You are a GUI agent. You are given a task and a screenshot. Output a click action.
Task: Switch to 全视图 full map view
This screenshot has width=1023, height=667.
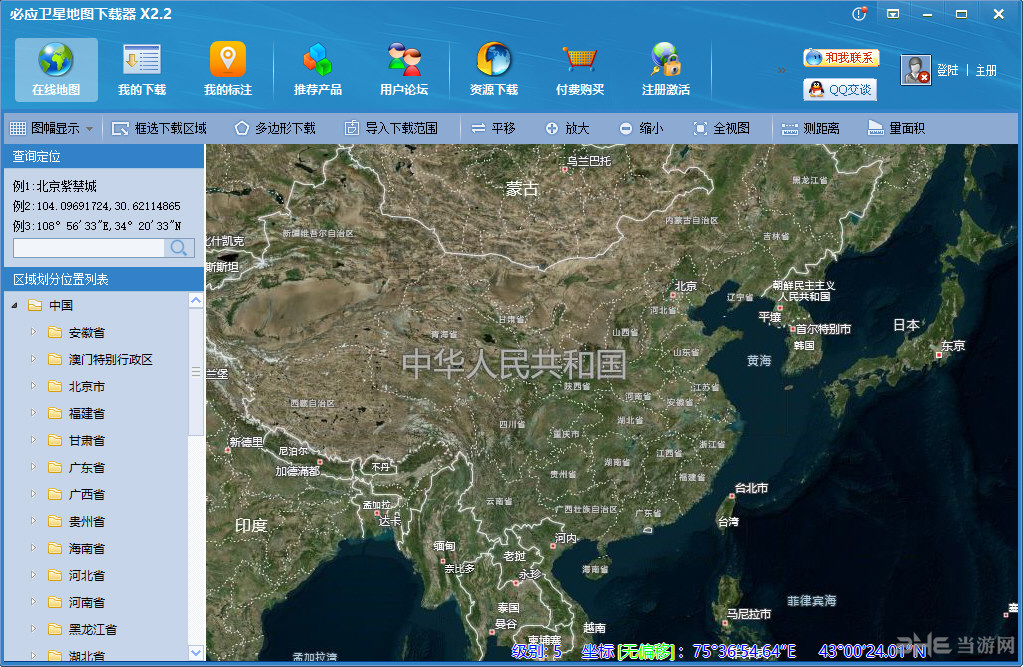click(720, 127)
